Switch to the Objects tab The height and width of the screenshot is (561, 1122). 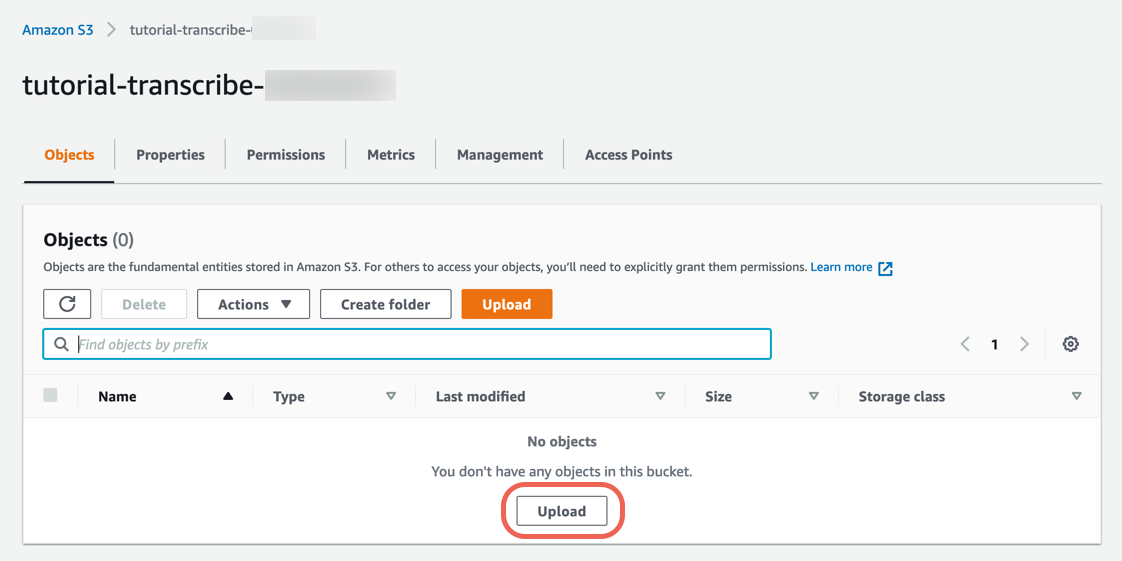69,155
